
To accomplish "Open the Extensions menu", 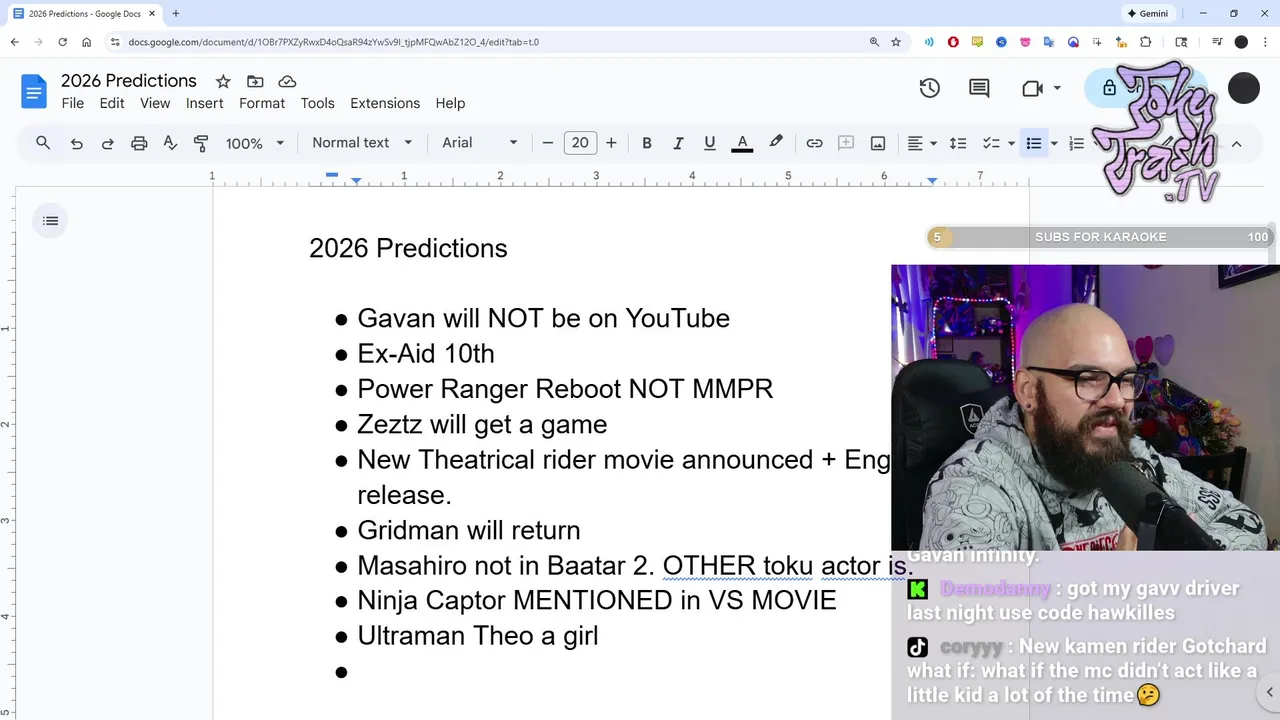I will tap(385, 103).
